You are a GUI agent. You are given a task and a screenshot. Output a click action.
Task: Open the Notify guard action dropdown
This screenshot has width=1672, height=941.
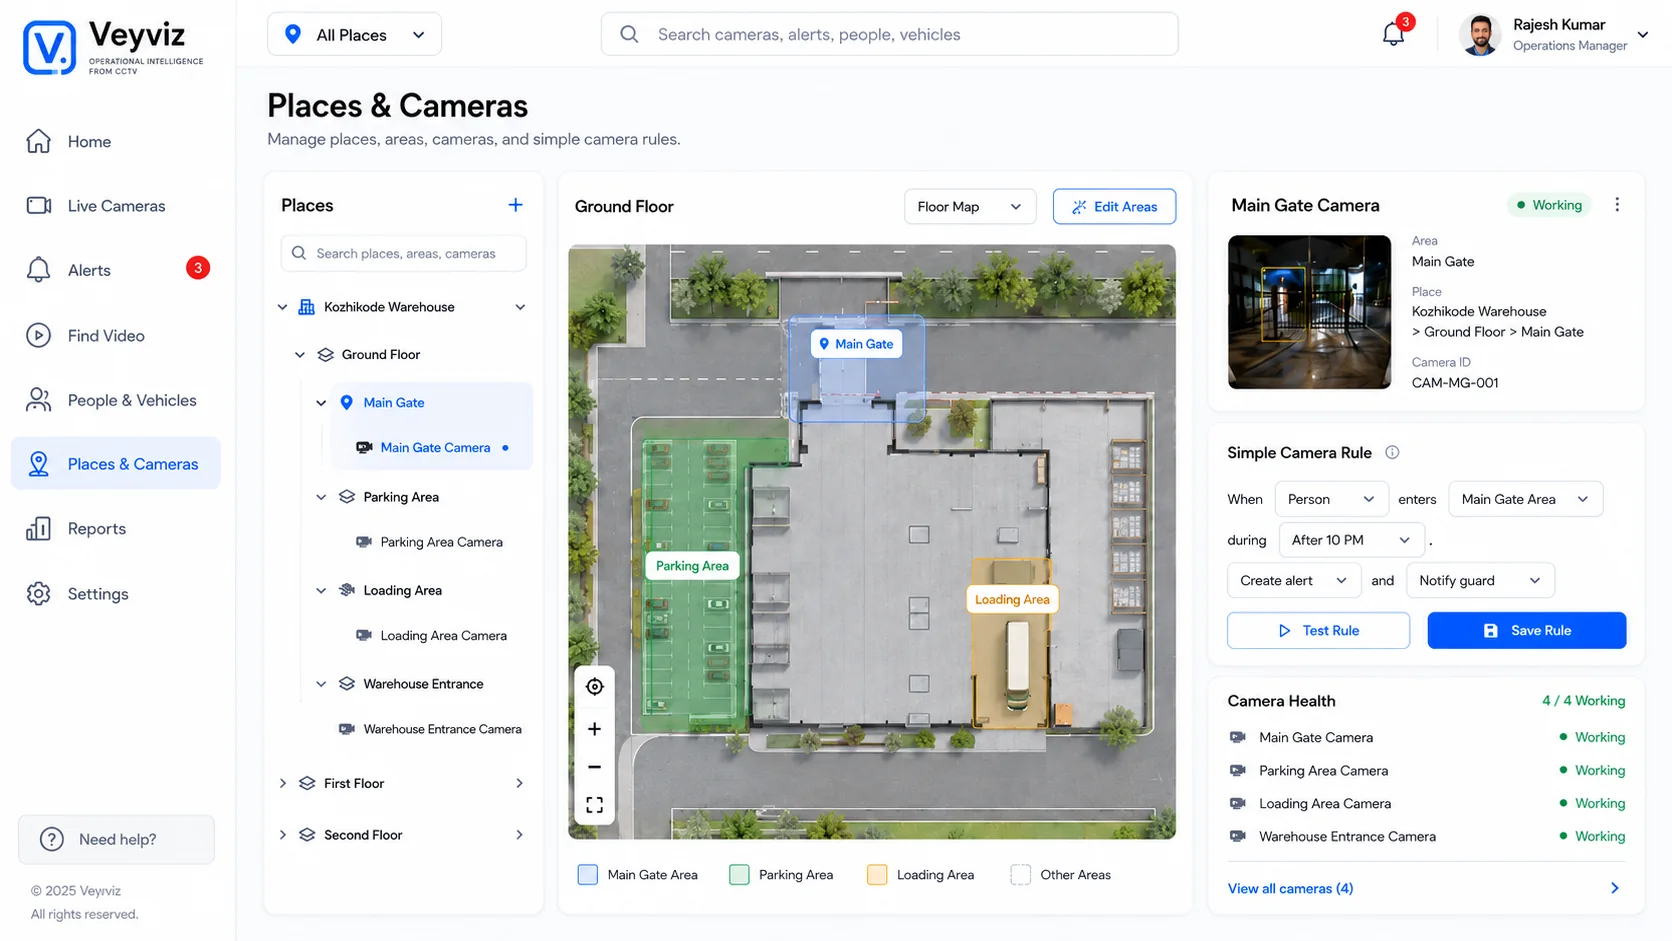pos(1480,581)
